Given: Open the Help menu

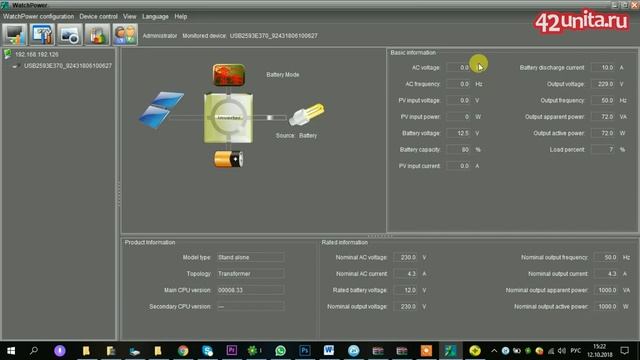Looking at the screenshot, I should pos(180,17).
